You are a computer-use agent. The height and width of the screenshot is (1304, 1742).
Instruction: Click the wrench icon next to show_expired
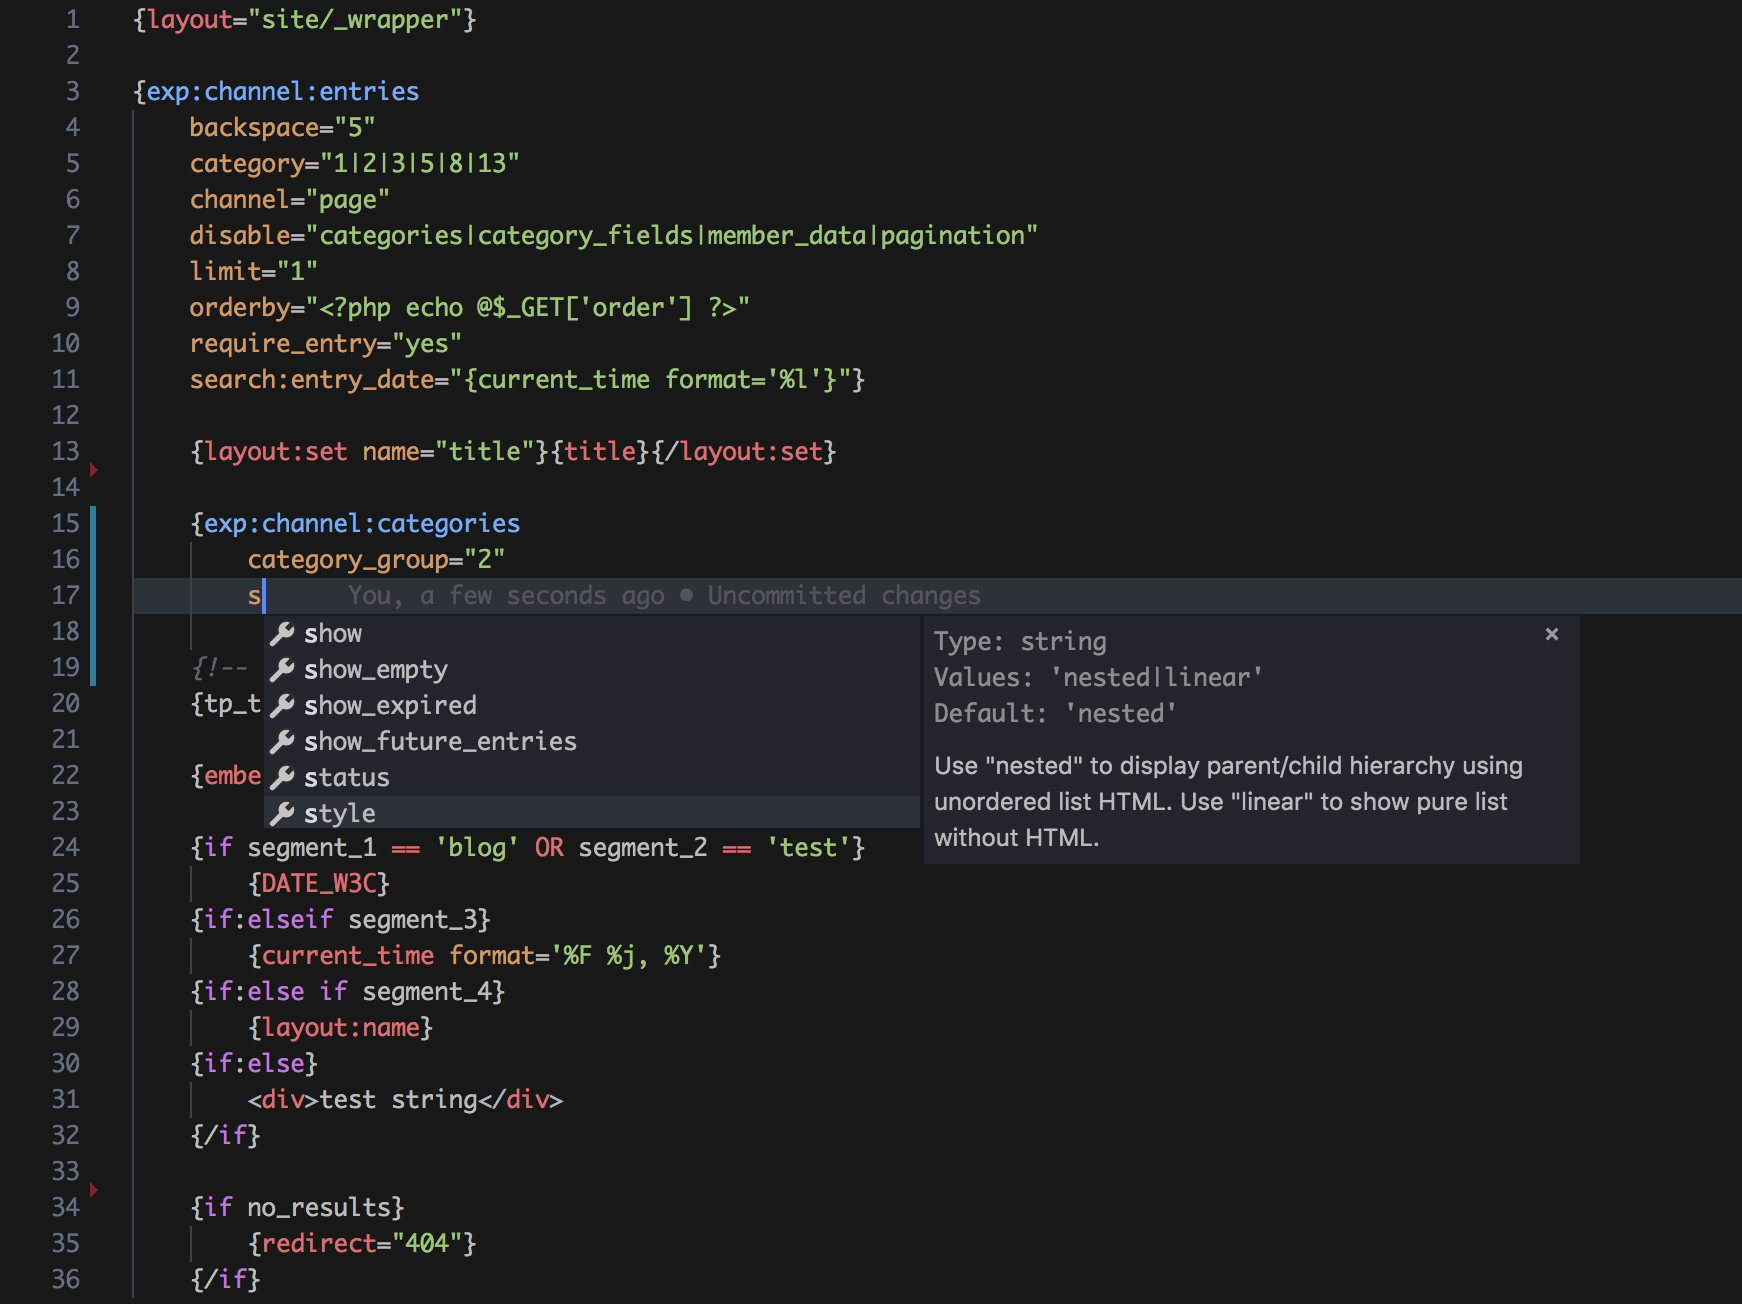(282, 705)
